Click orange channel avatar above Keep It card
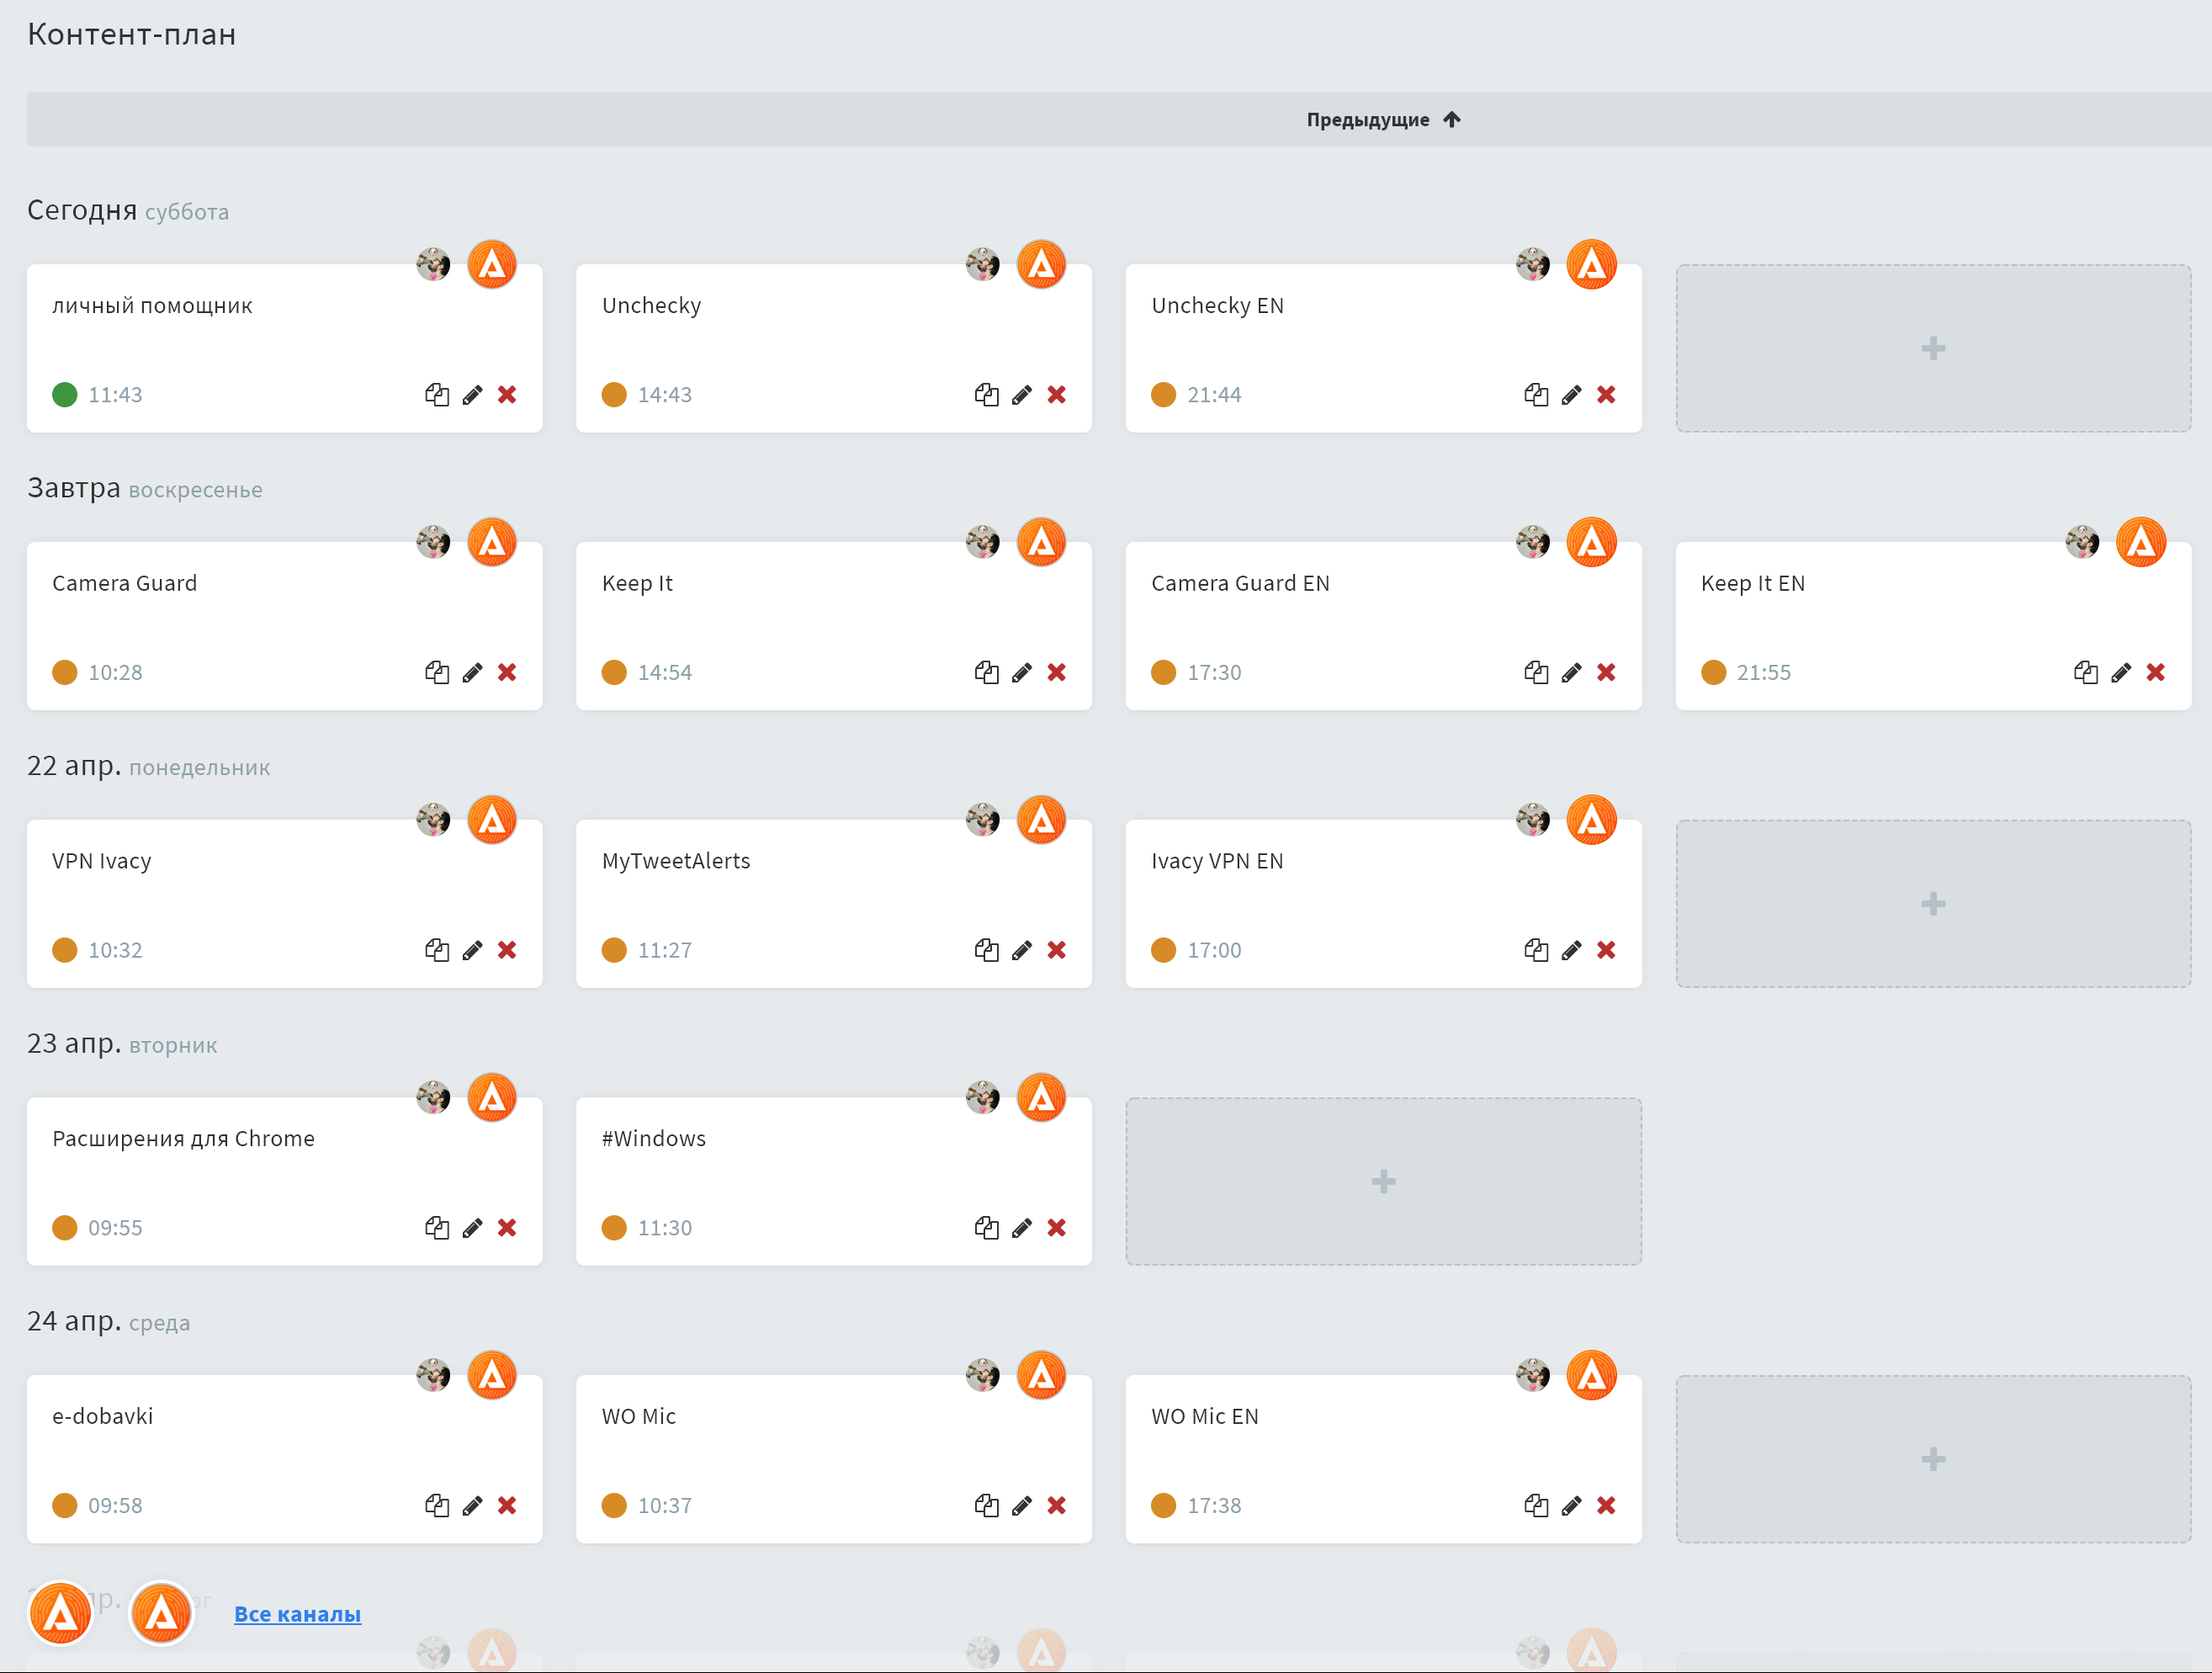 tap(1041, 543)
